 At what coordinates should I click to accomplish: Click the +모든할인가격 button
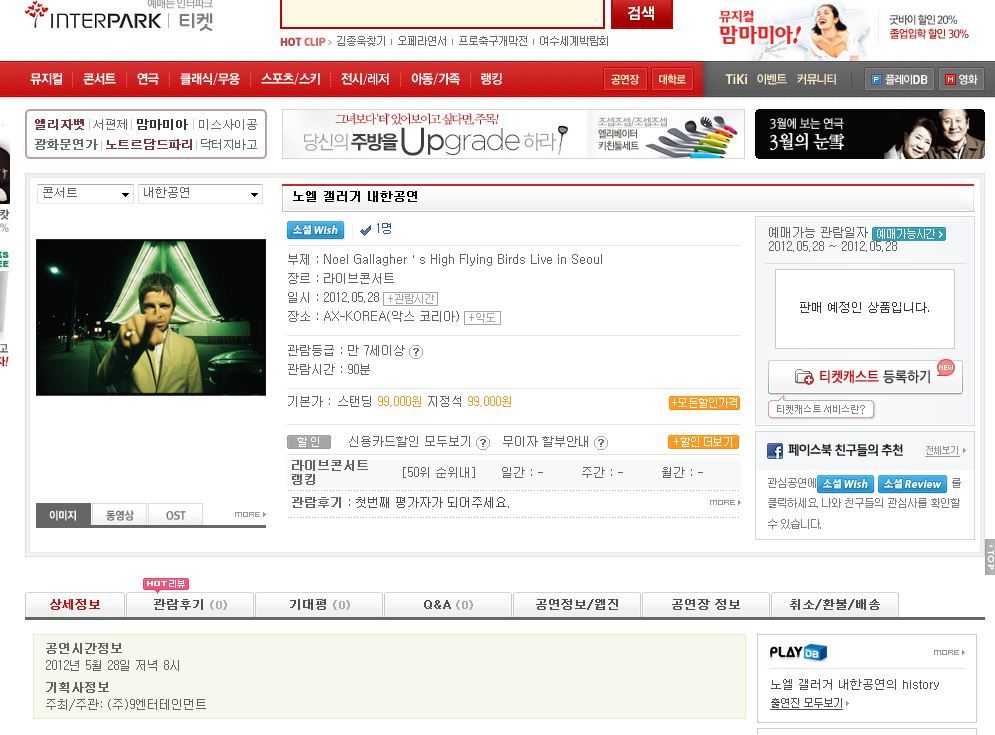[x=704, y=403]
